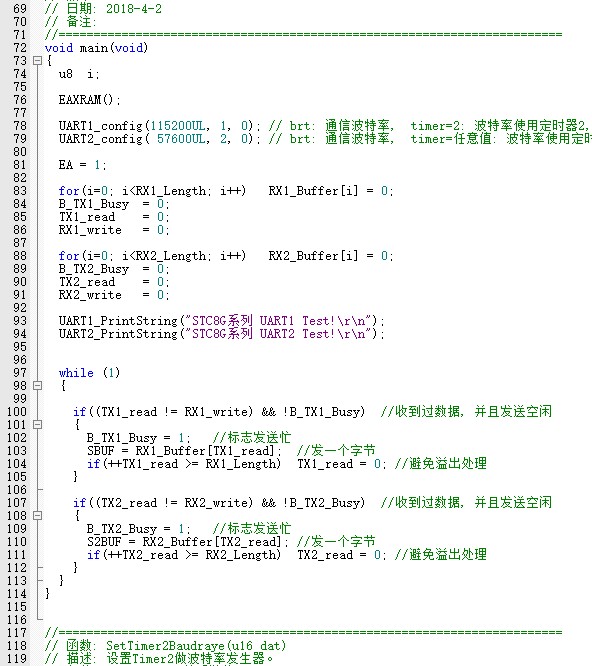
Task: Click the 'while (1)' keyword line
Action: click(90, 373)
